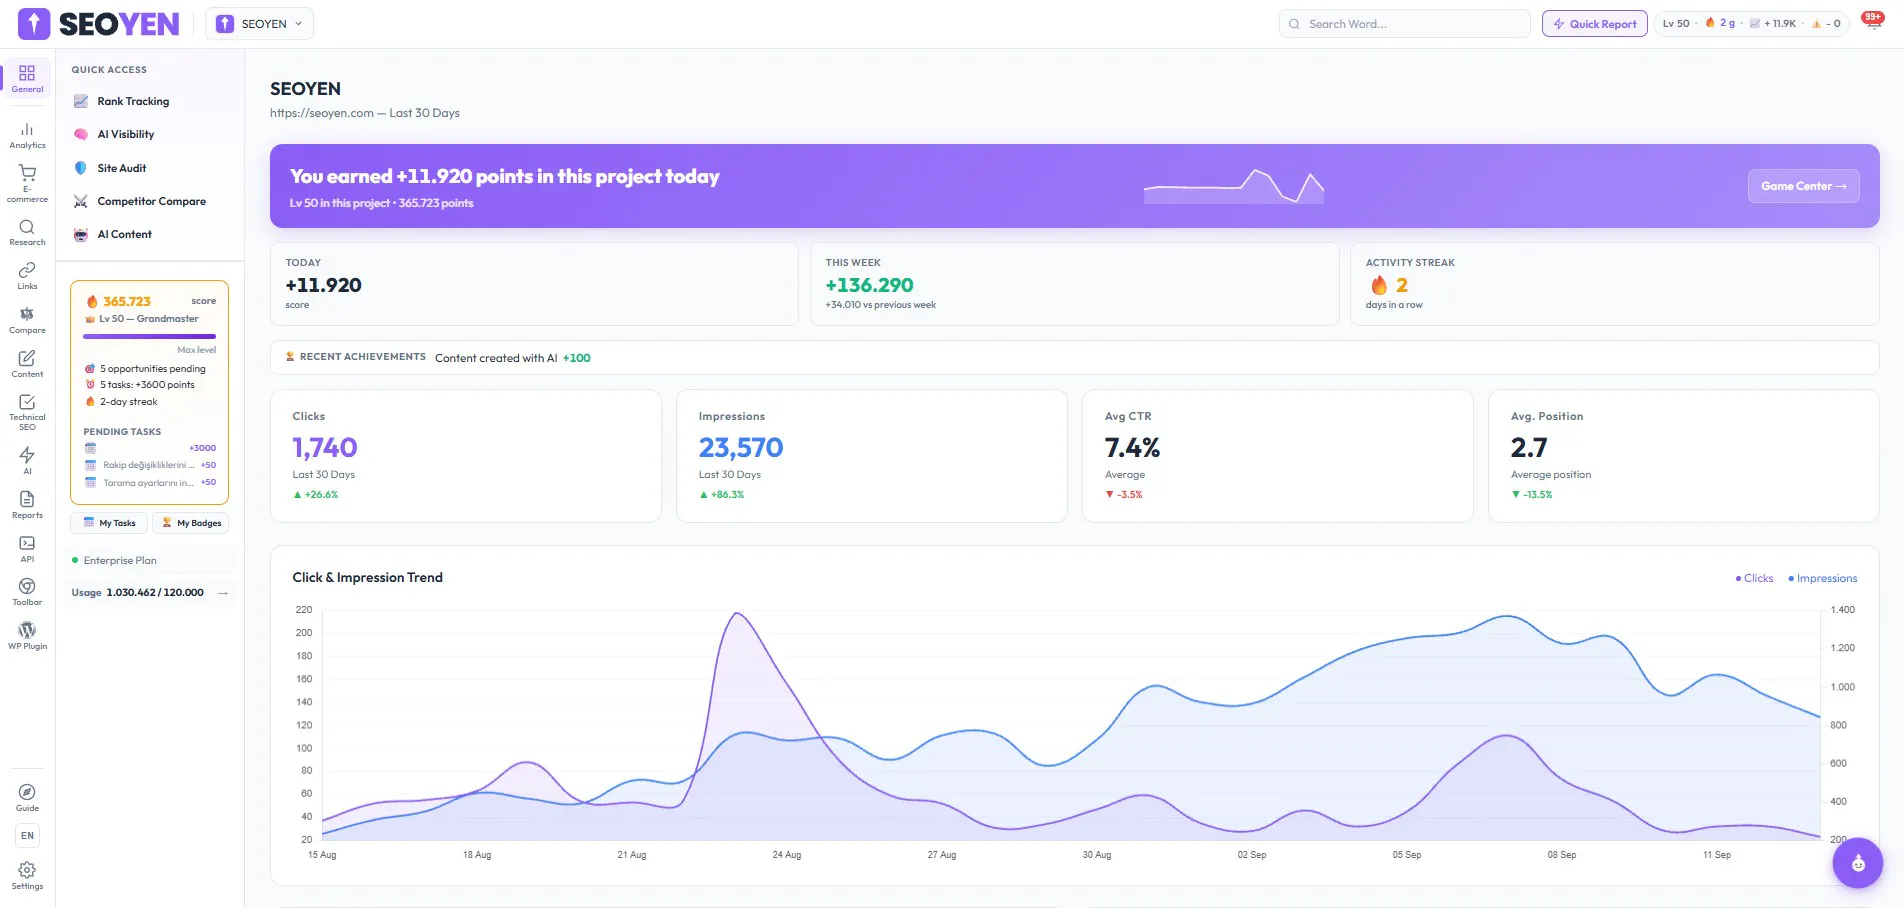Open the Impressions metric card

tap(872, 456)
